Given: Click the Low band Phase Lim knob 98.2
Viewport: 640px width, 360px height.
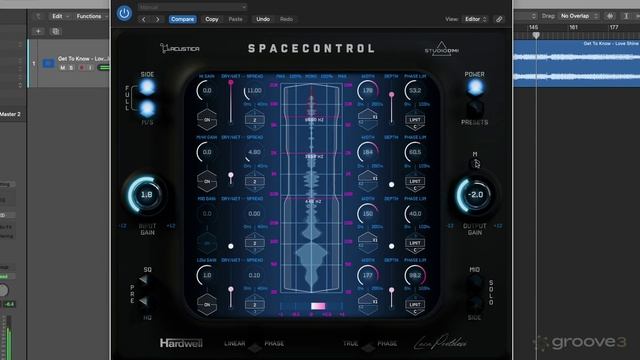Looking at the screenshot, I should tap(415, 275).
